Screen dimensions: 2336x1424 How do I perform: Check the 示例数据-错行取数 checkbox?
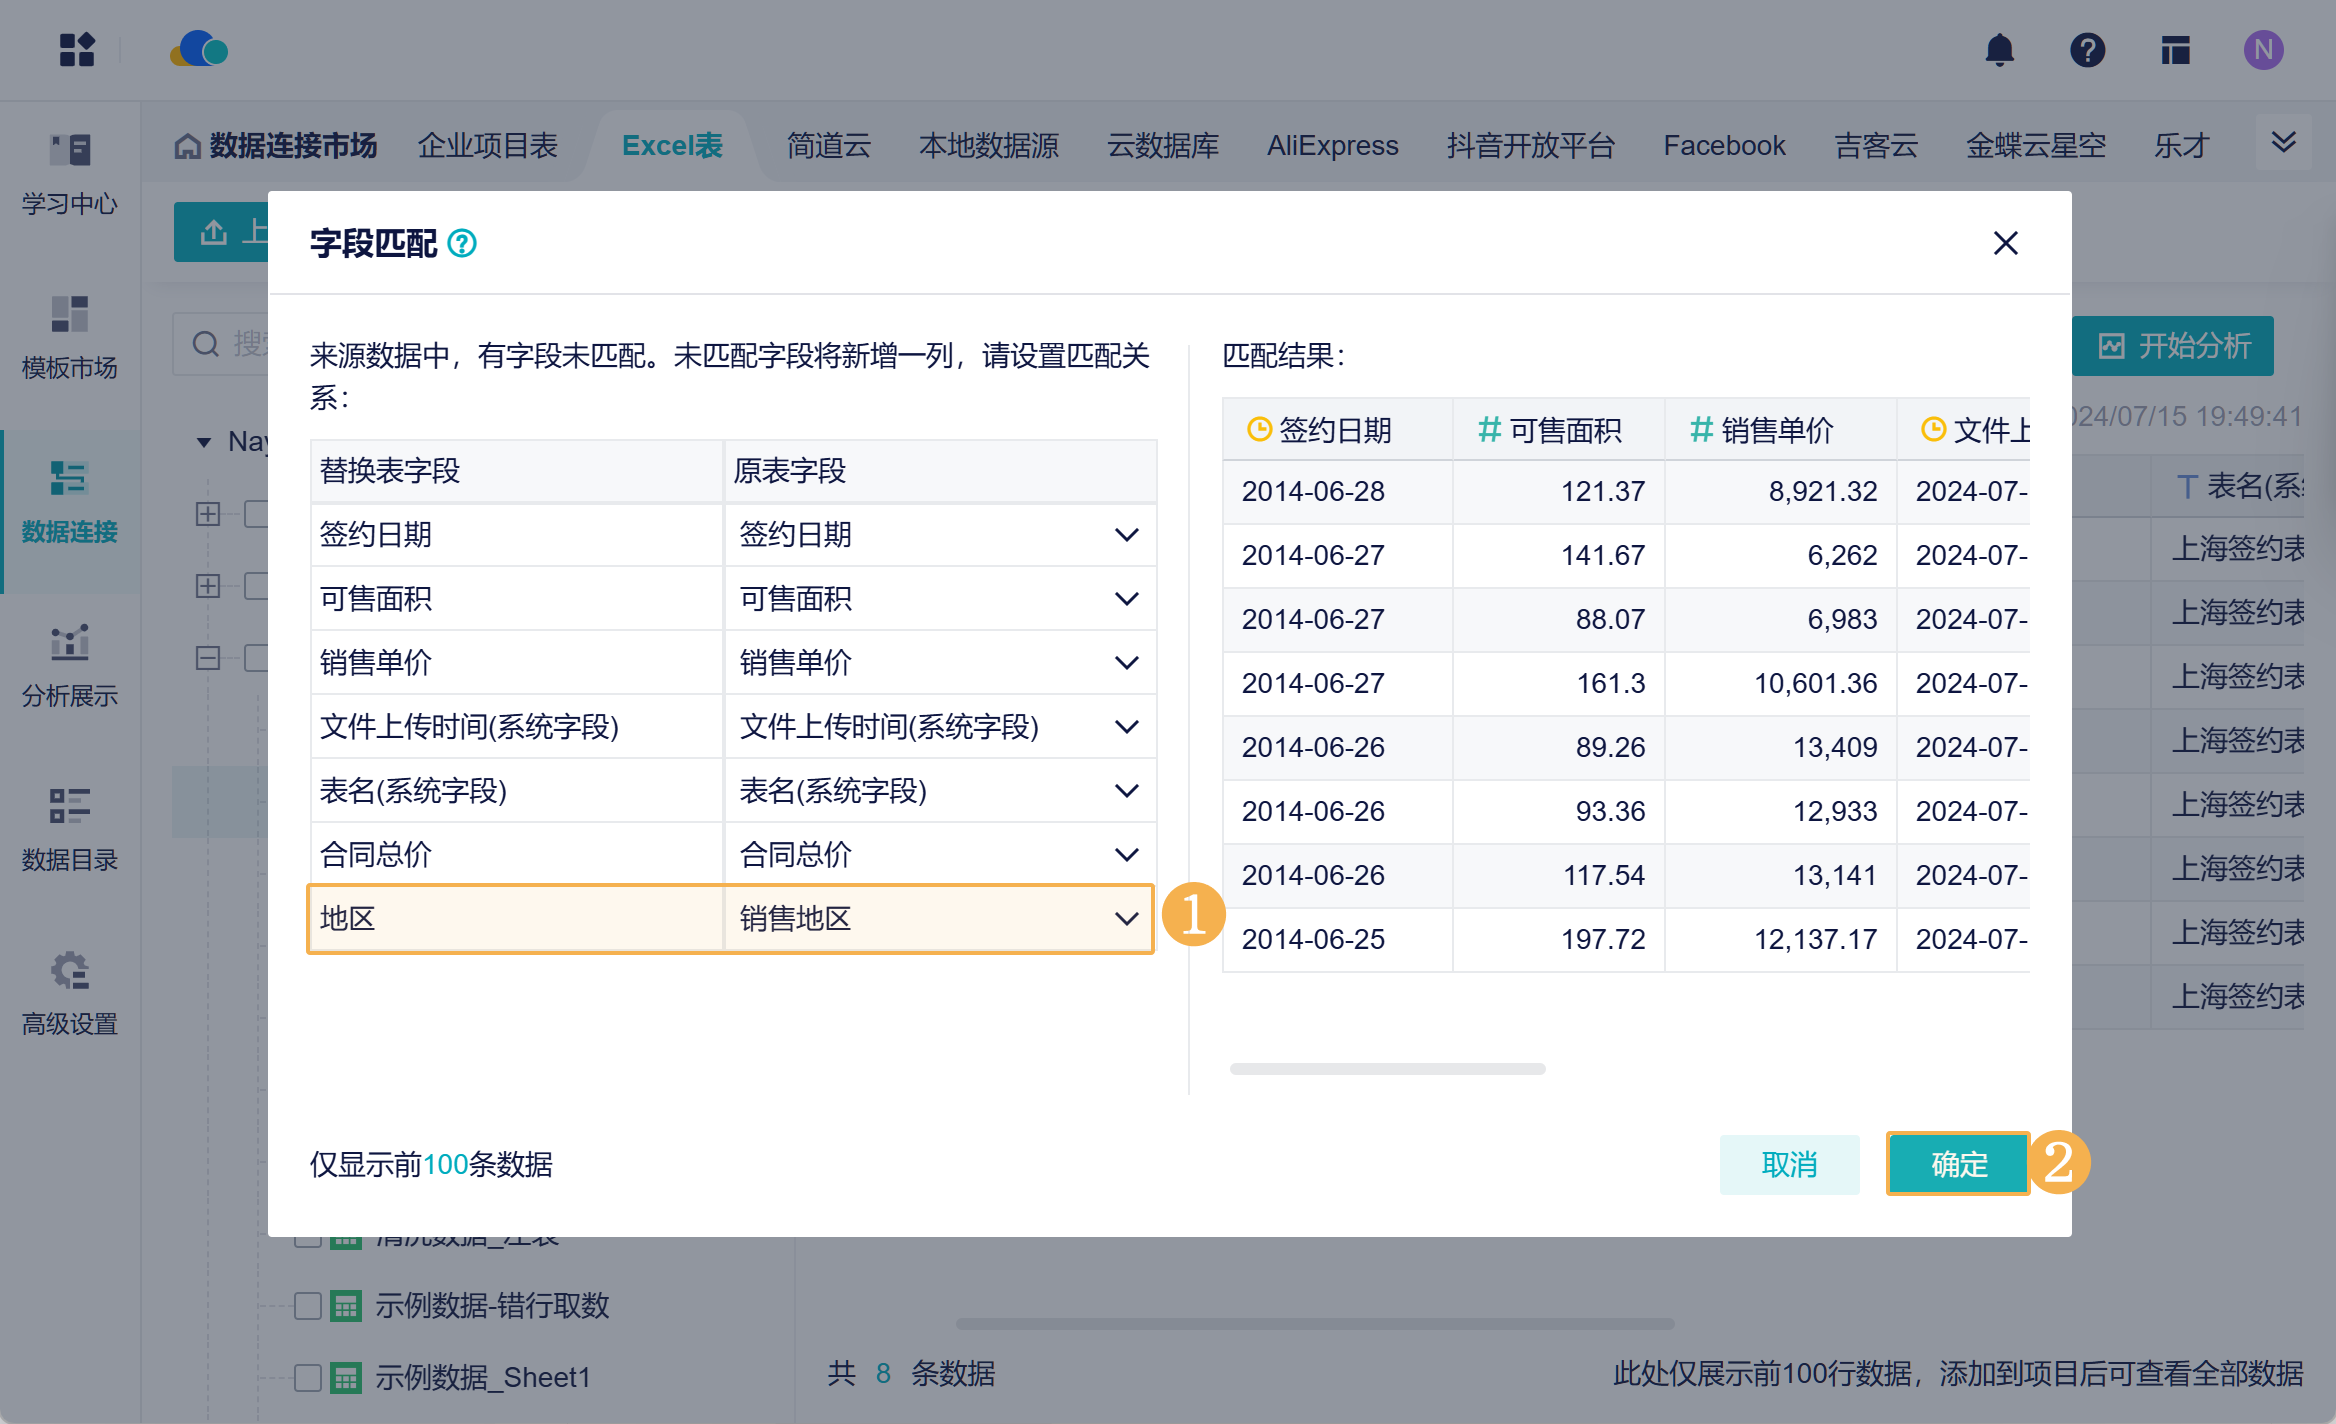(x=308, y=1305)
